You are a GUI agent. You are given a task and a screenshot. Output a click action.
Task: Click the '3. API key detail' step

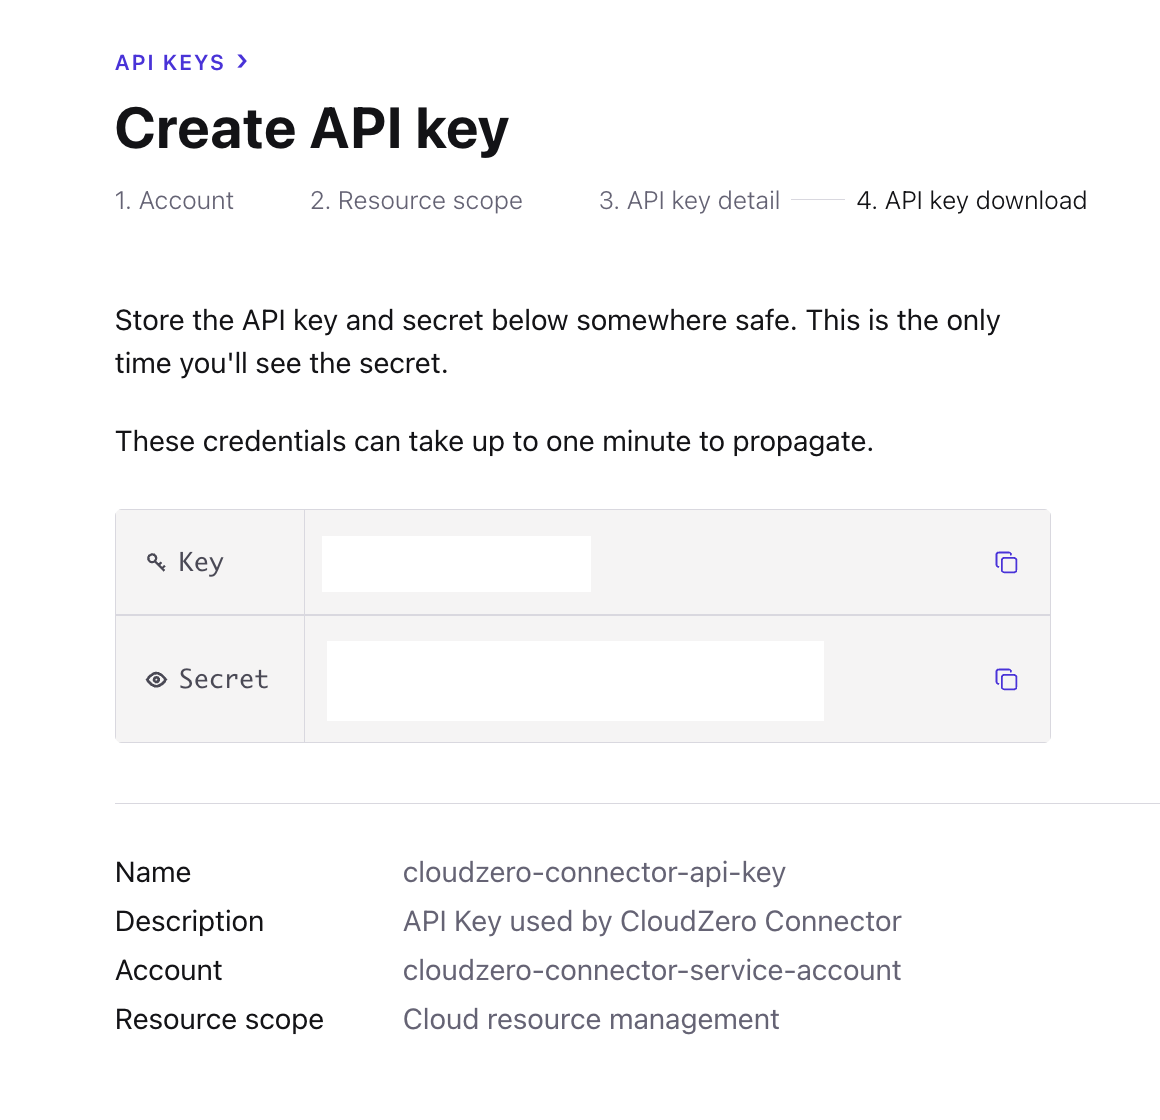(689, 200)
